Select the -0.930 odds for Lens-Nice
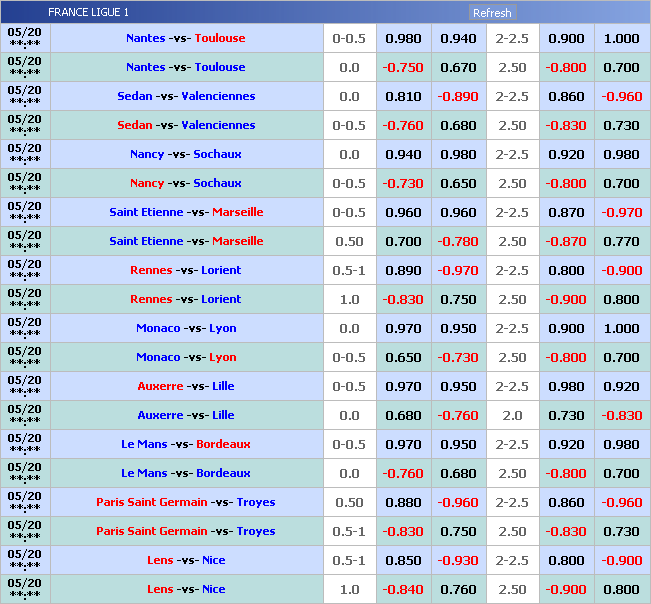 pyautogui.click(x=458, y=561)
